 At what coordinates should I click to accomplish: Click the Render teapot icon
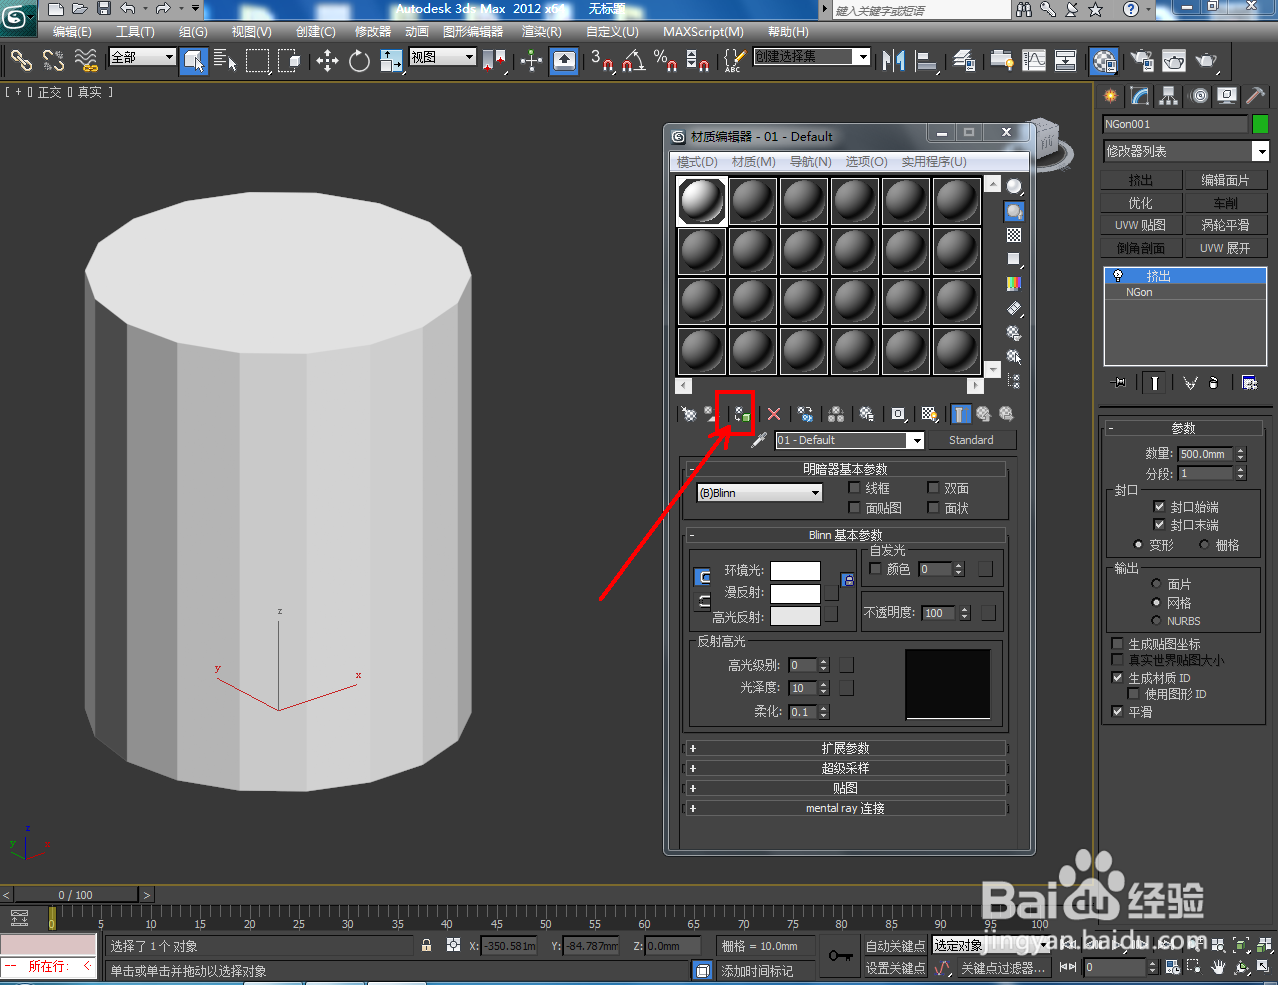point(1208,61)
